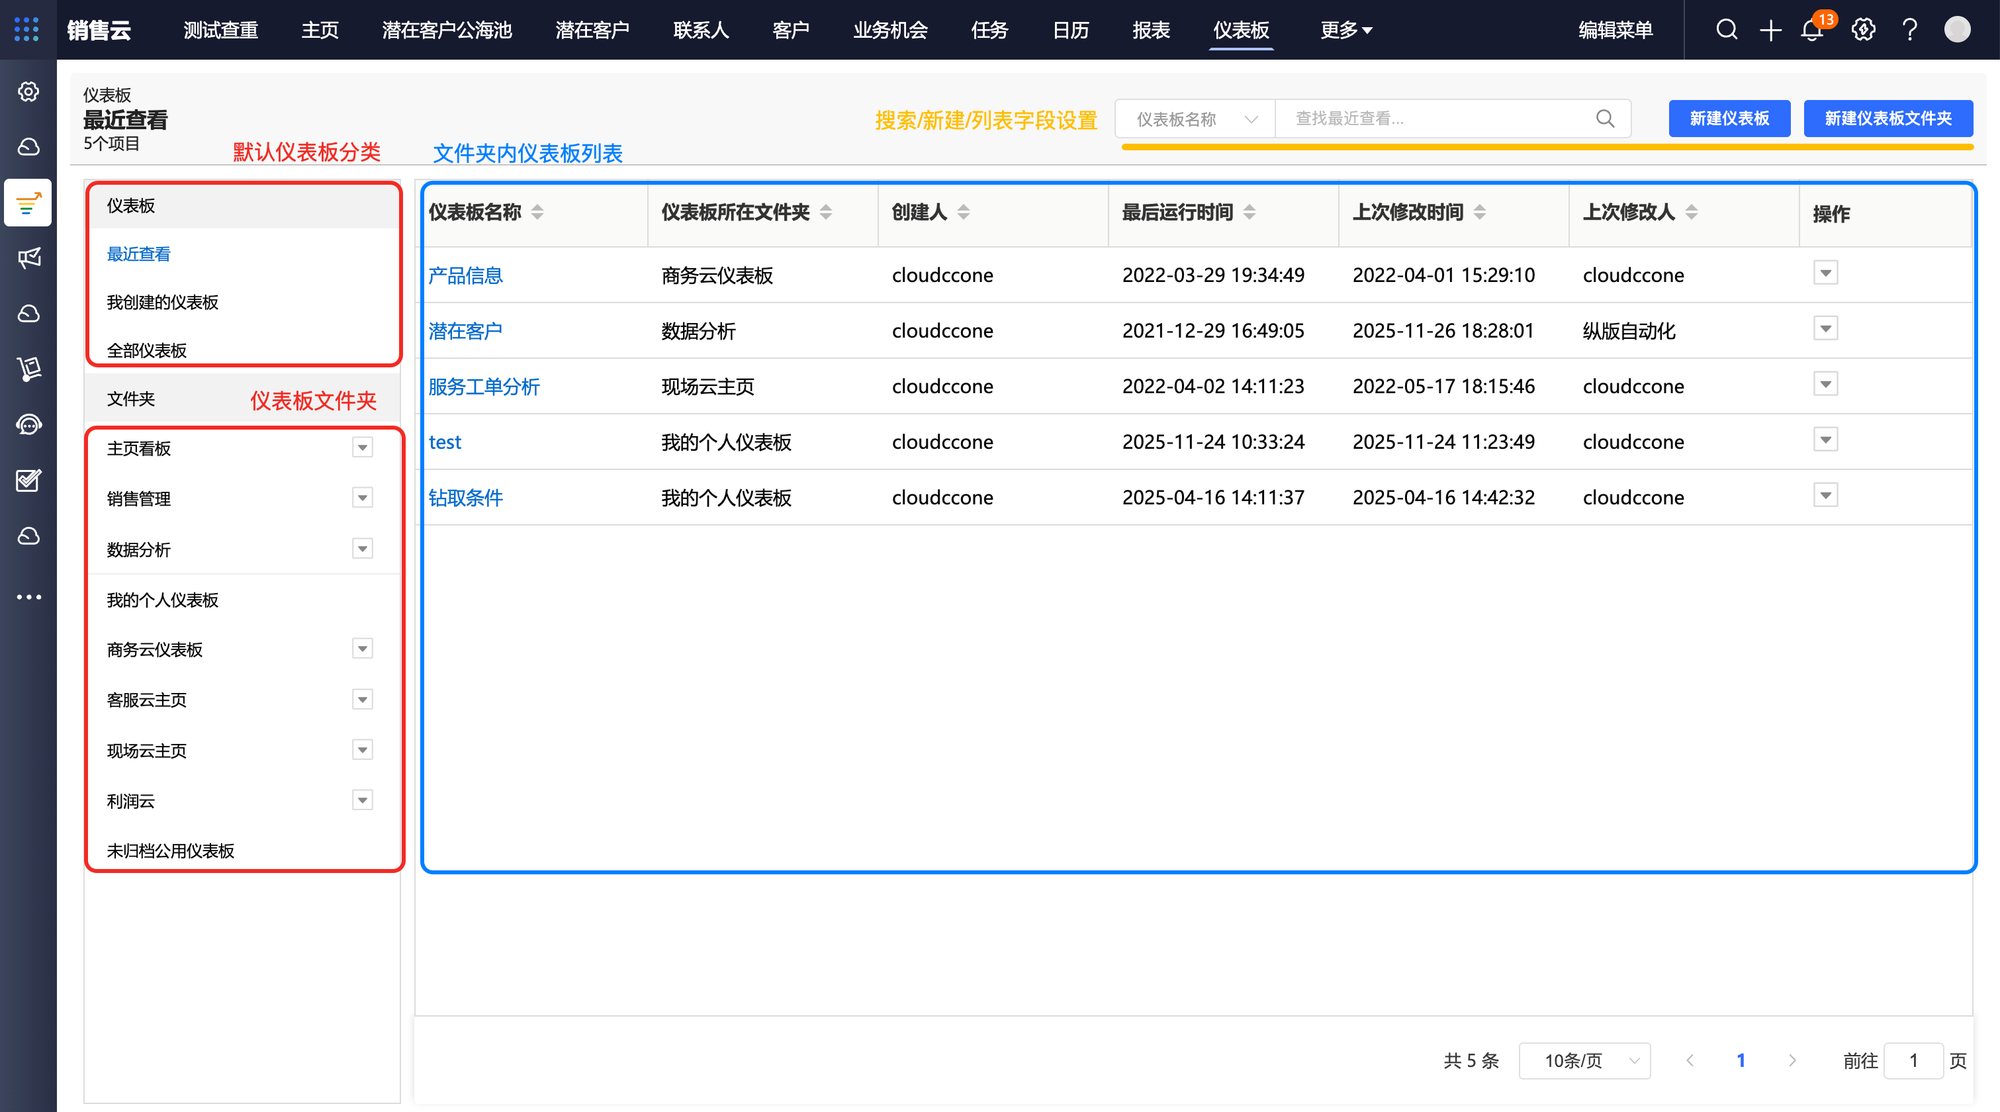Click the help question mark icon

point(1910,30)
